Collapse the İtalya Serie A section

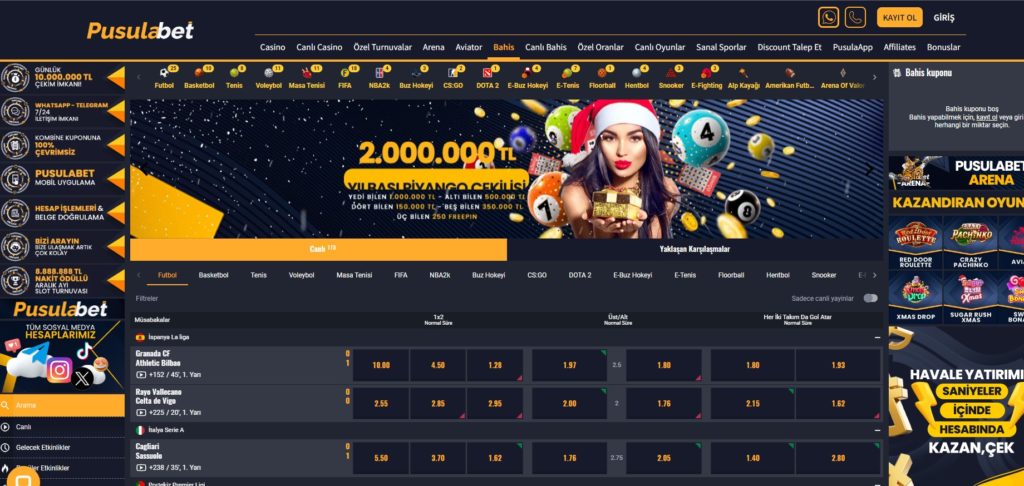click(x=877, y=430)
